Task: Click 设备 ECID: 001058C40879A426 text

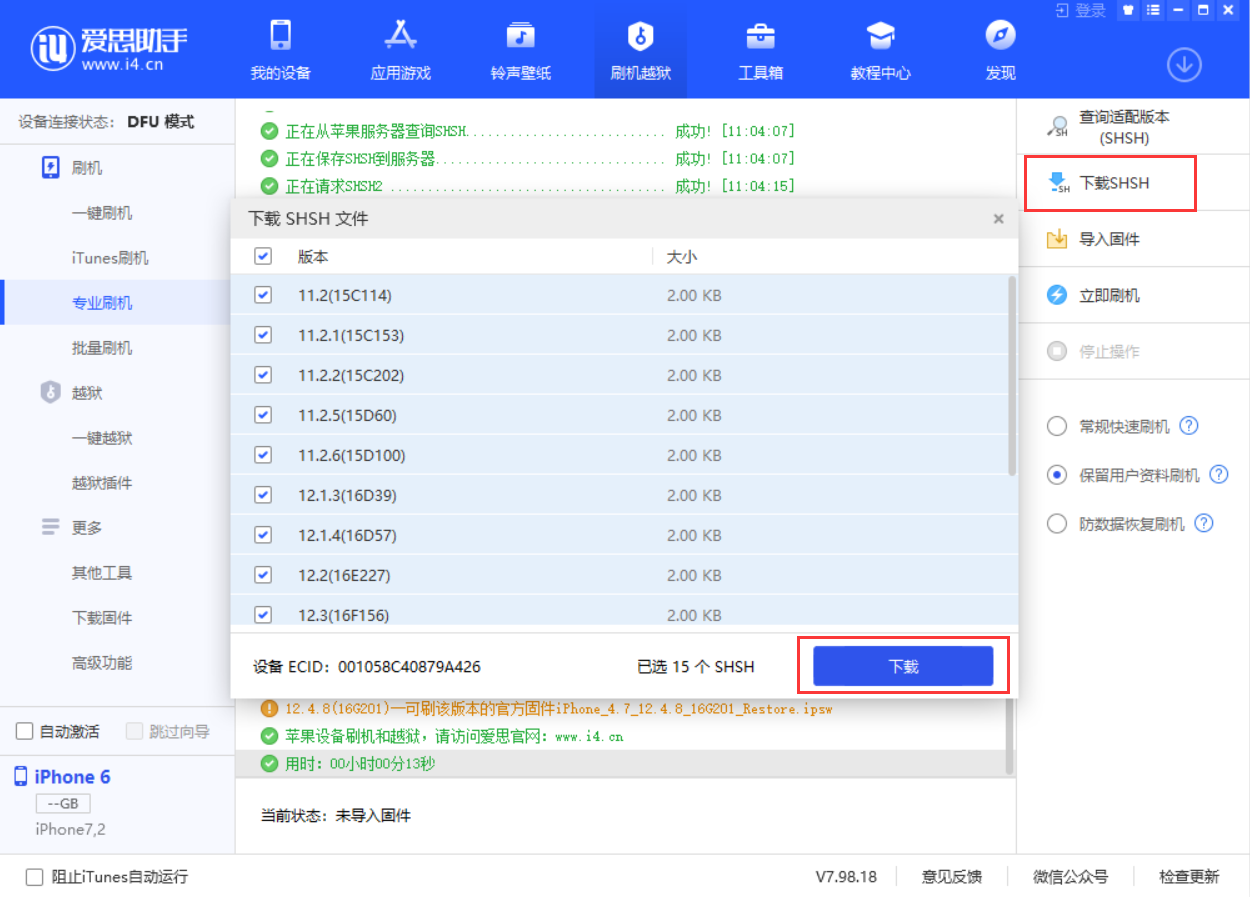Action: coord(367,666)
